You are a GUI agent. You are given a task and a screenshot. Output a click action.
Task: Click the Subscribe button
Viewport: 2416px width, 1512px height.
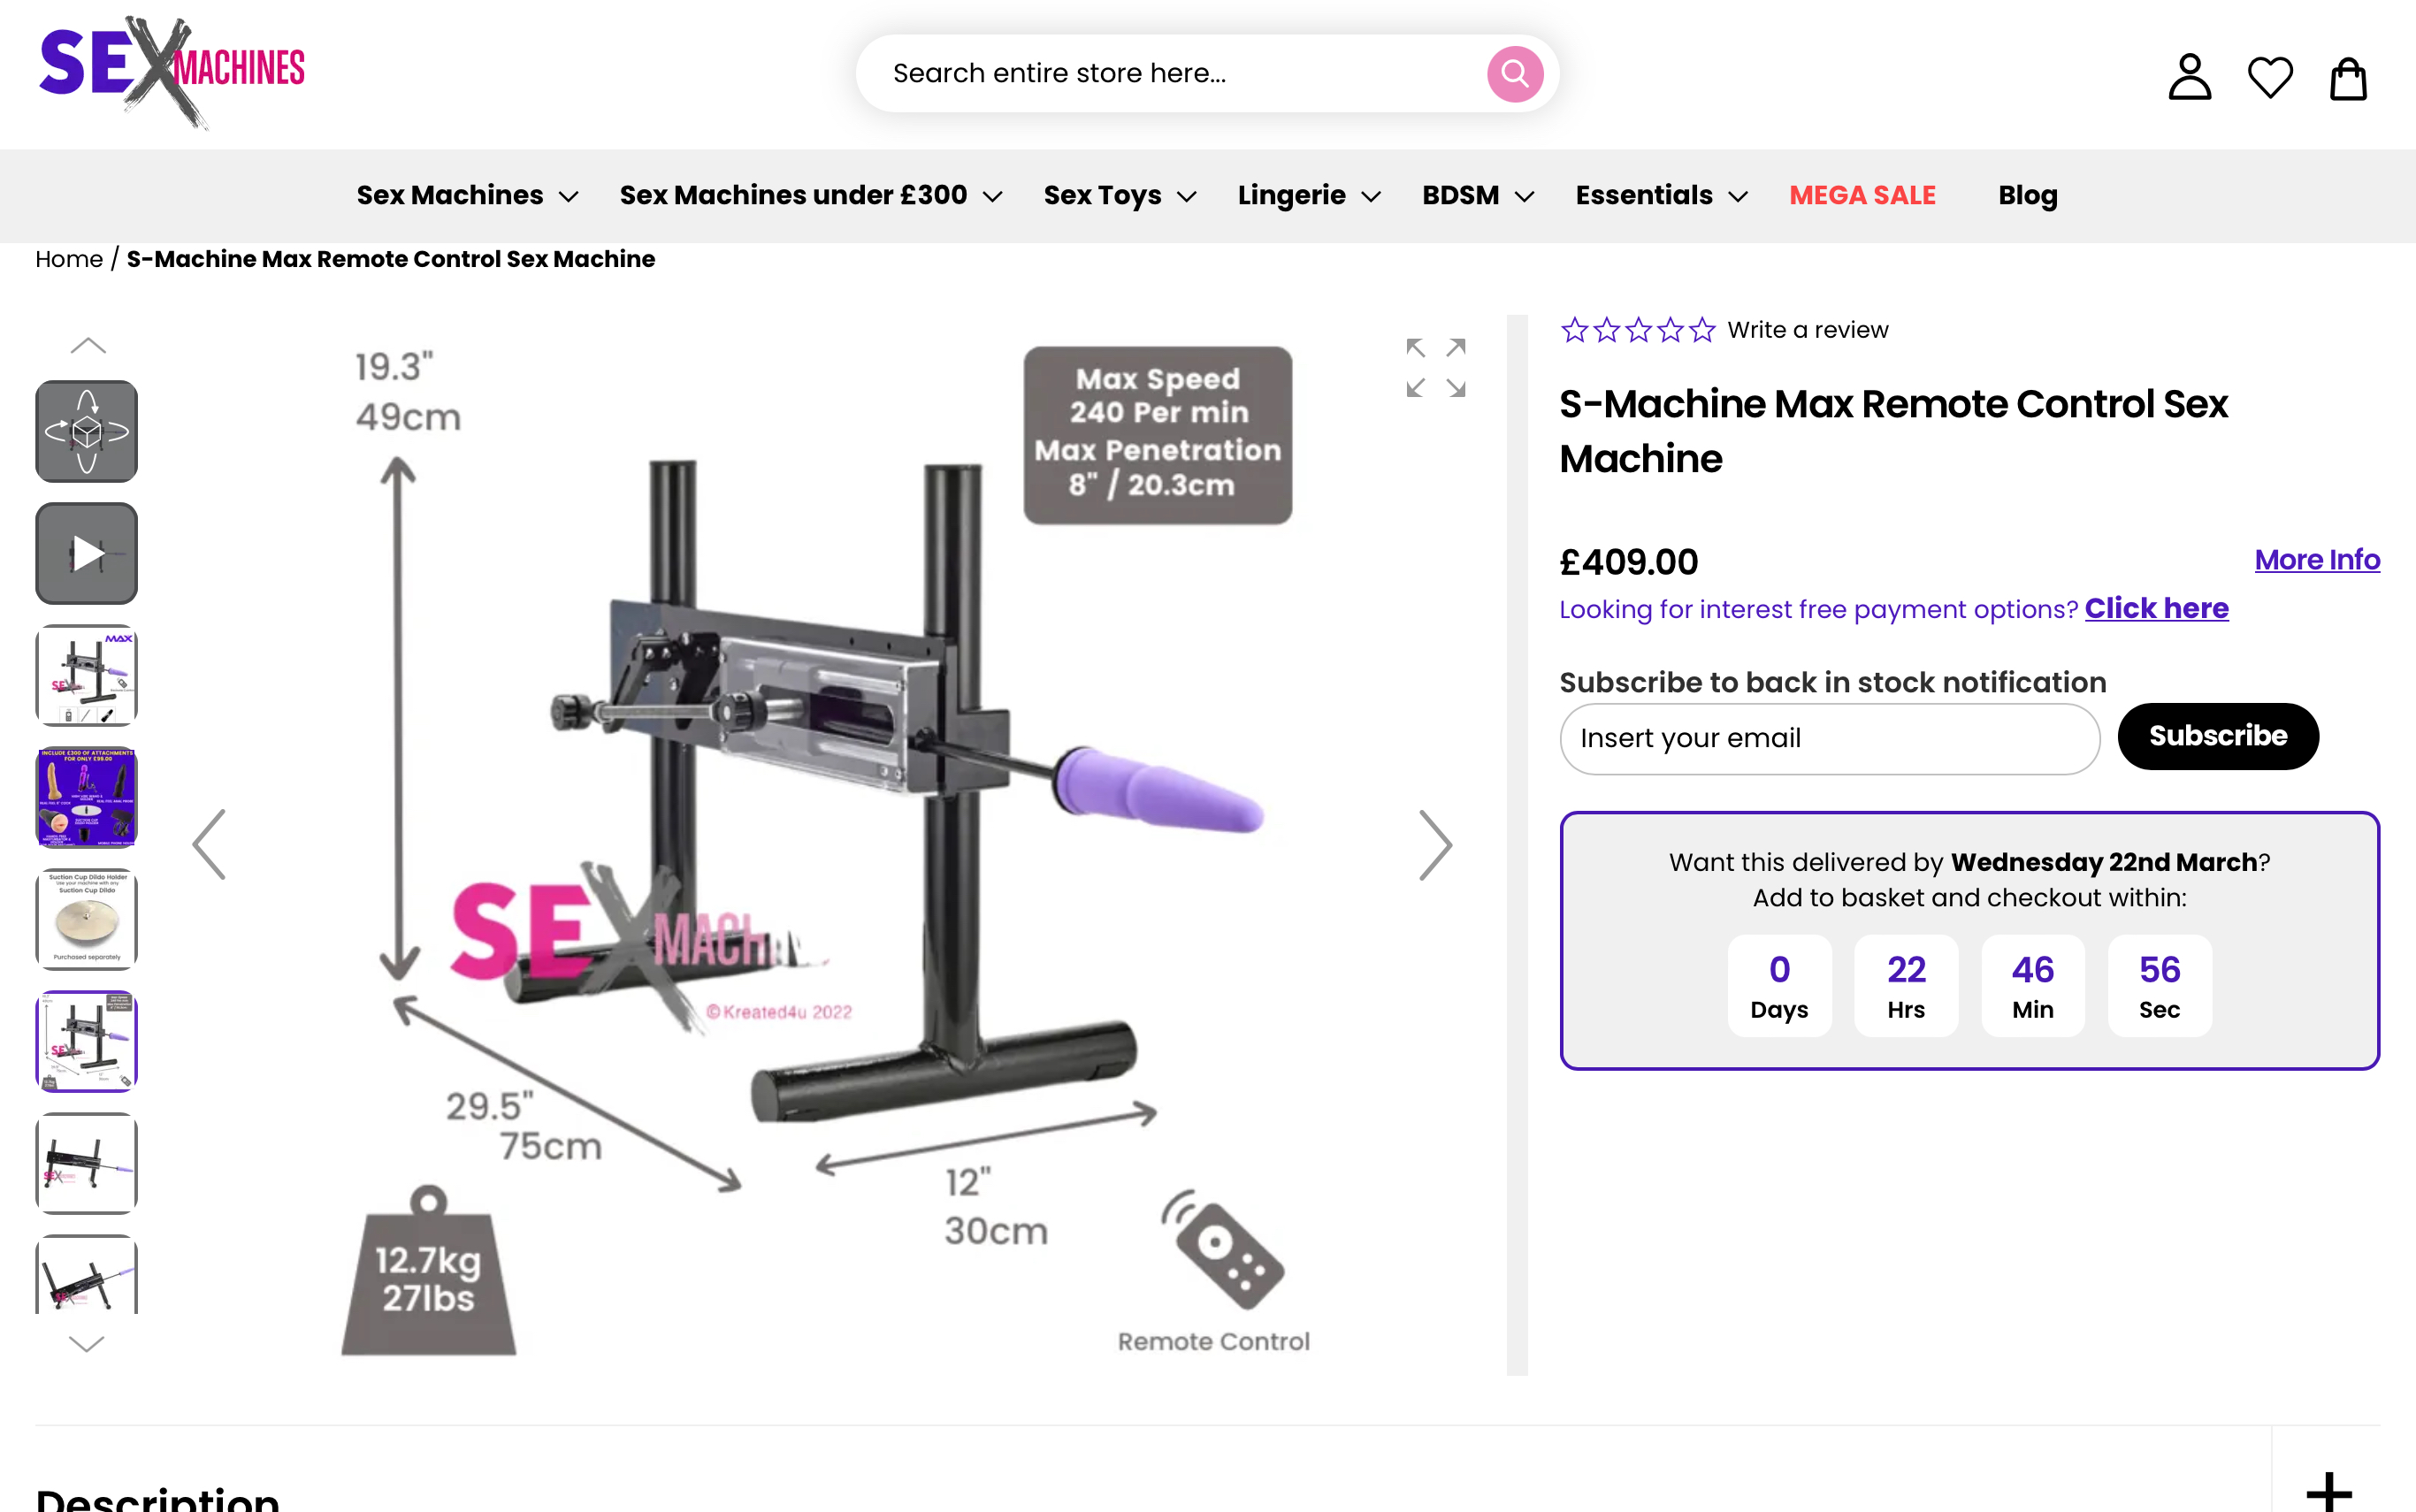tap(2217, 736)
